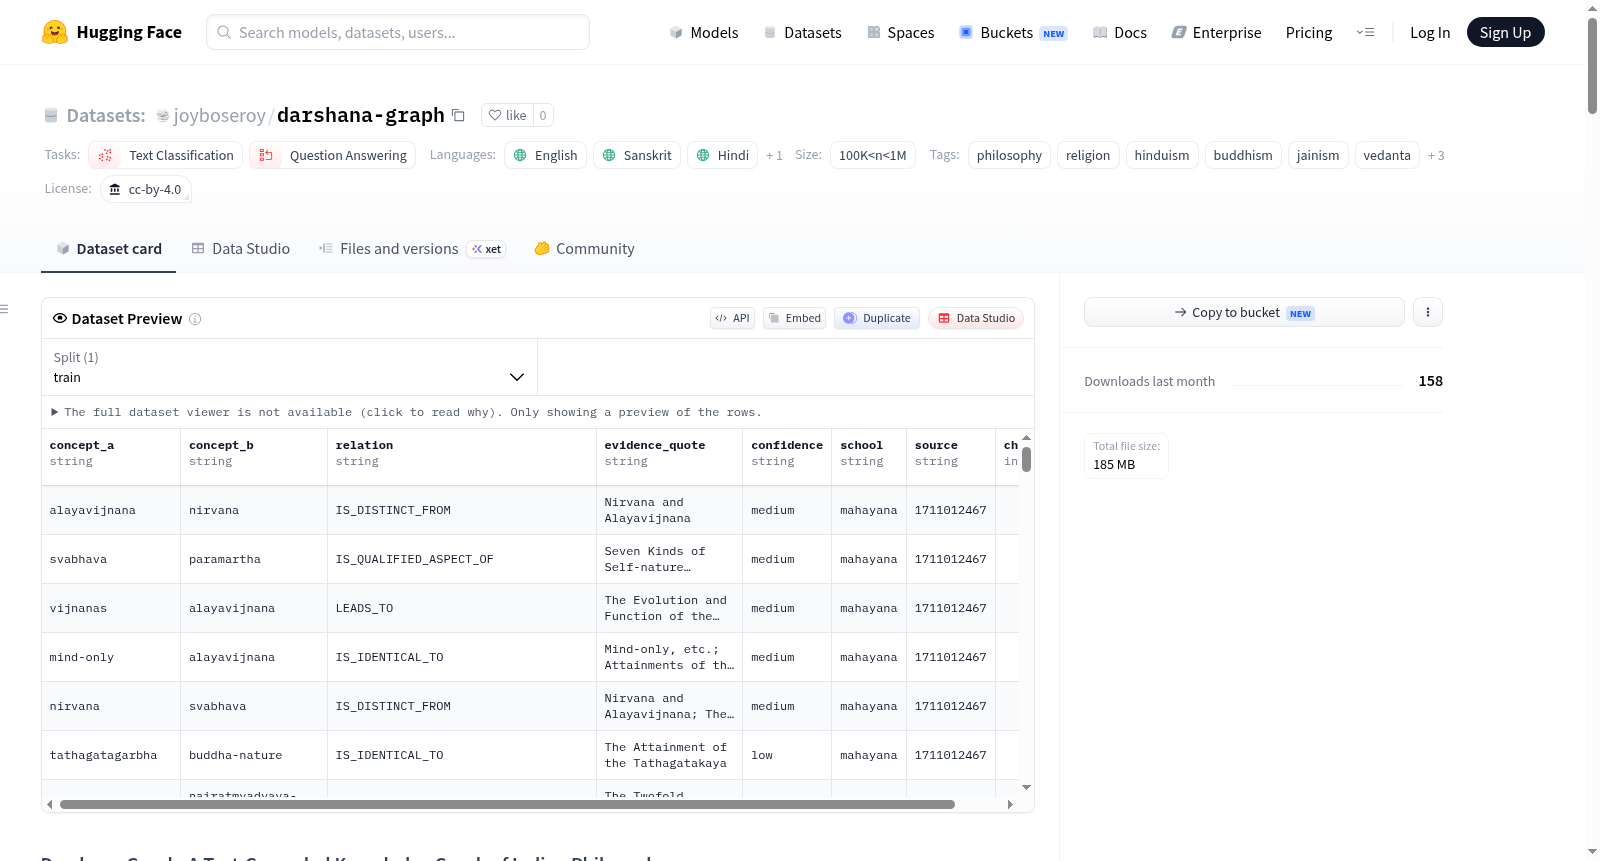Screen dimensions: 1600x861
Task: Open the navigation extras menu icon
Action: tap(1365, 32)
